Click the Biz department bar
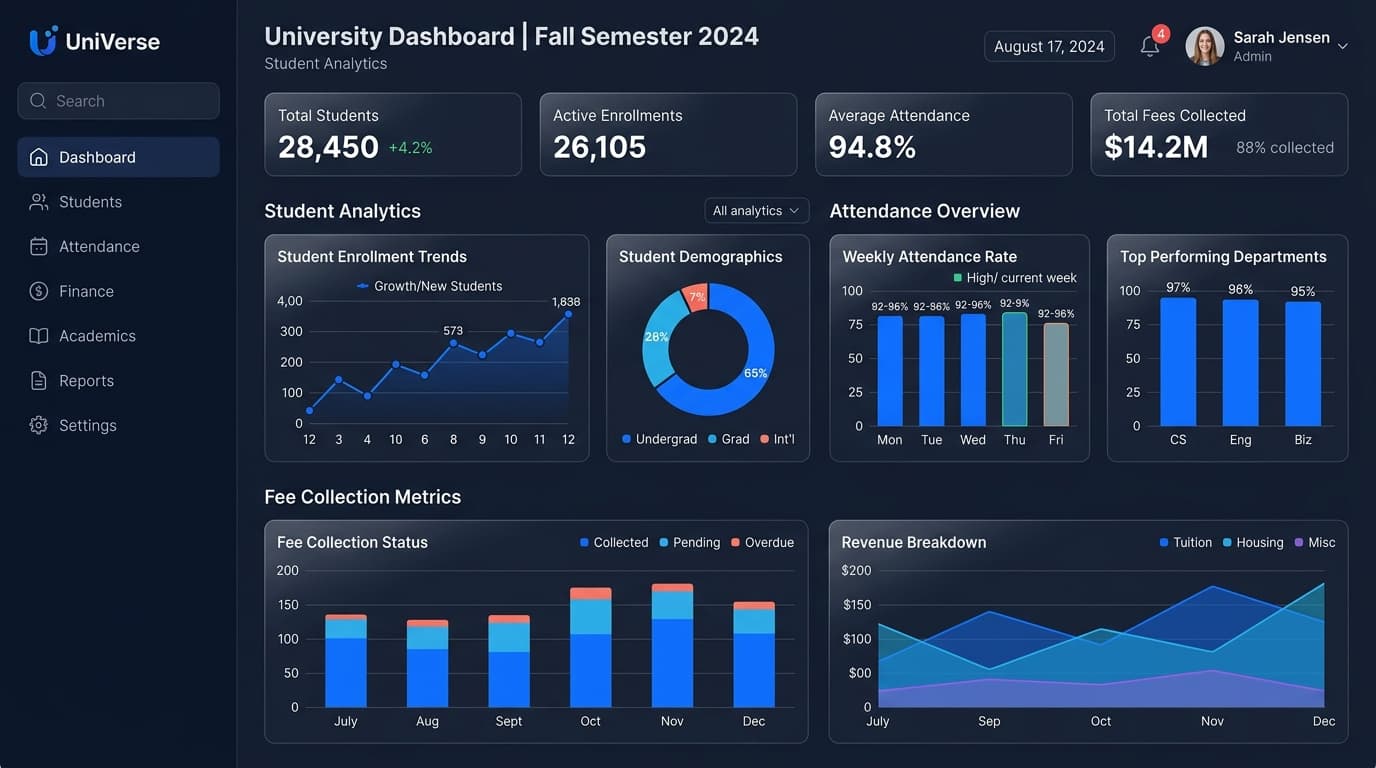This screenshot has width=1376, height=768. coord(1303,364)
